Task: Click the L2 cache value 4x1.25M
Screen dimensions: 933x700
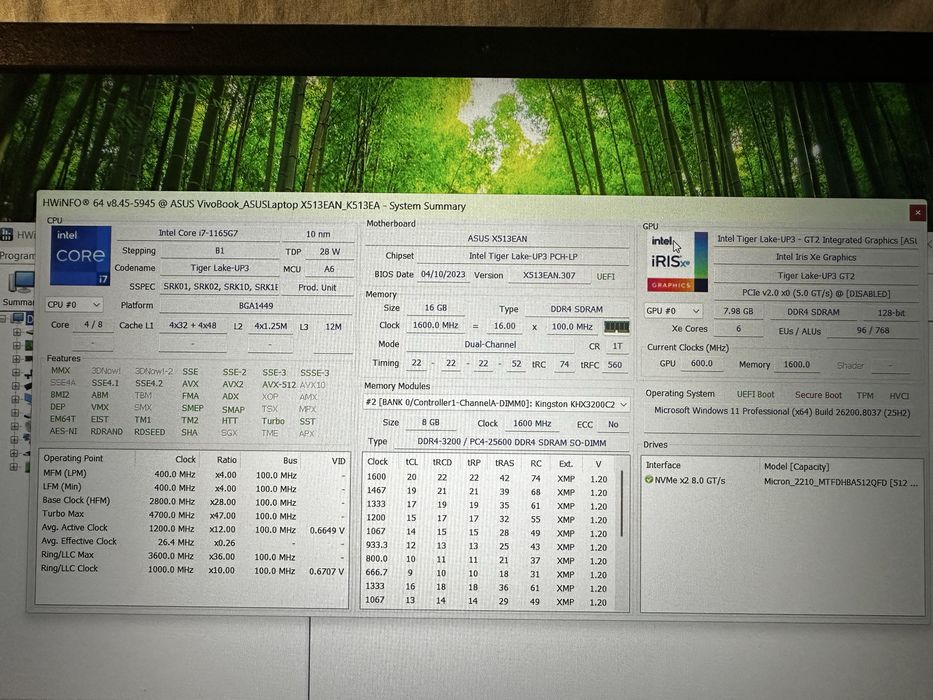Action: [271, 326]
